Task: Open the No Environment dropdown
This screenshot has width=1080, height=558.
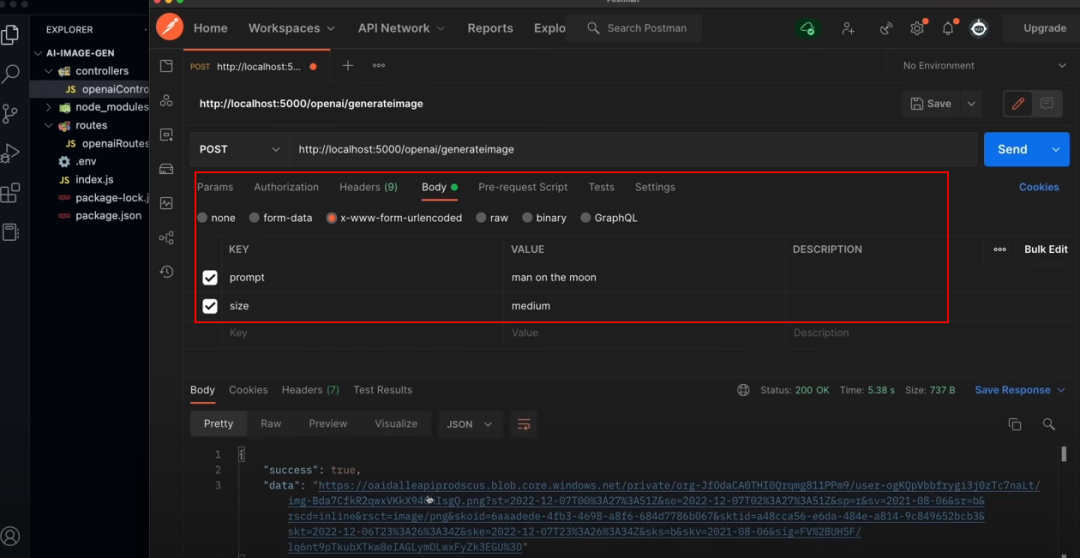Action: pos(984,66)
